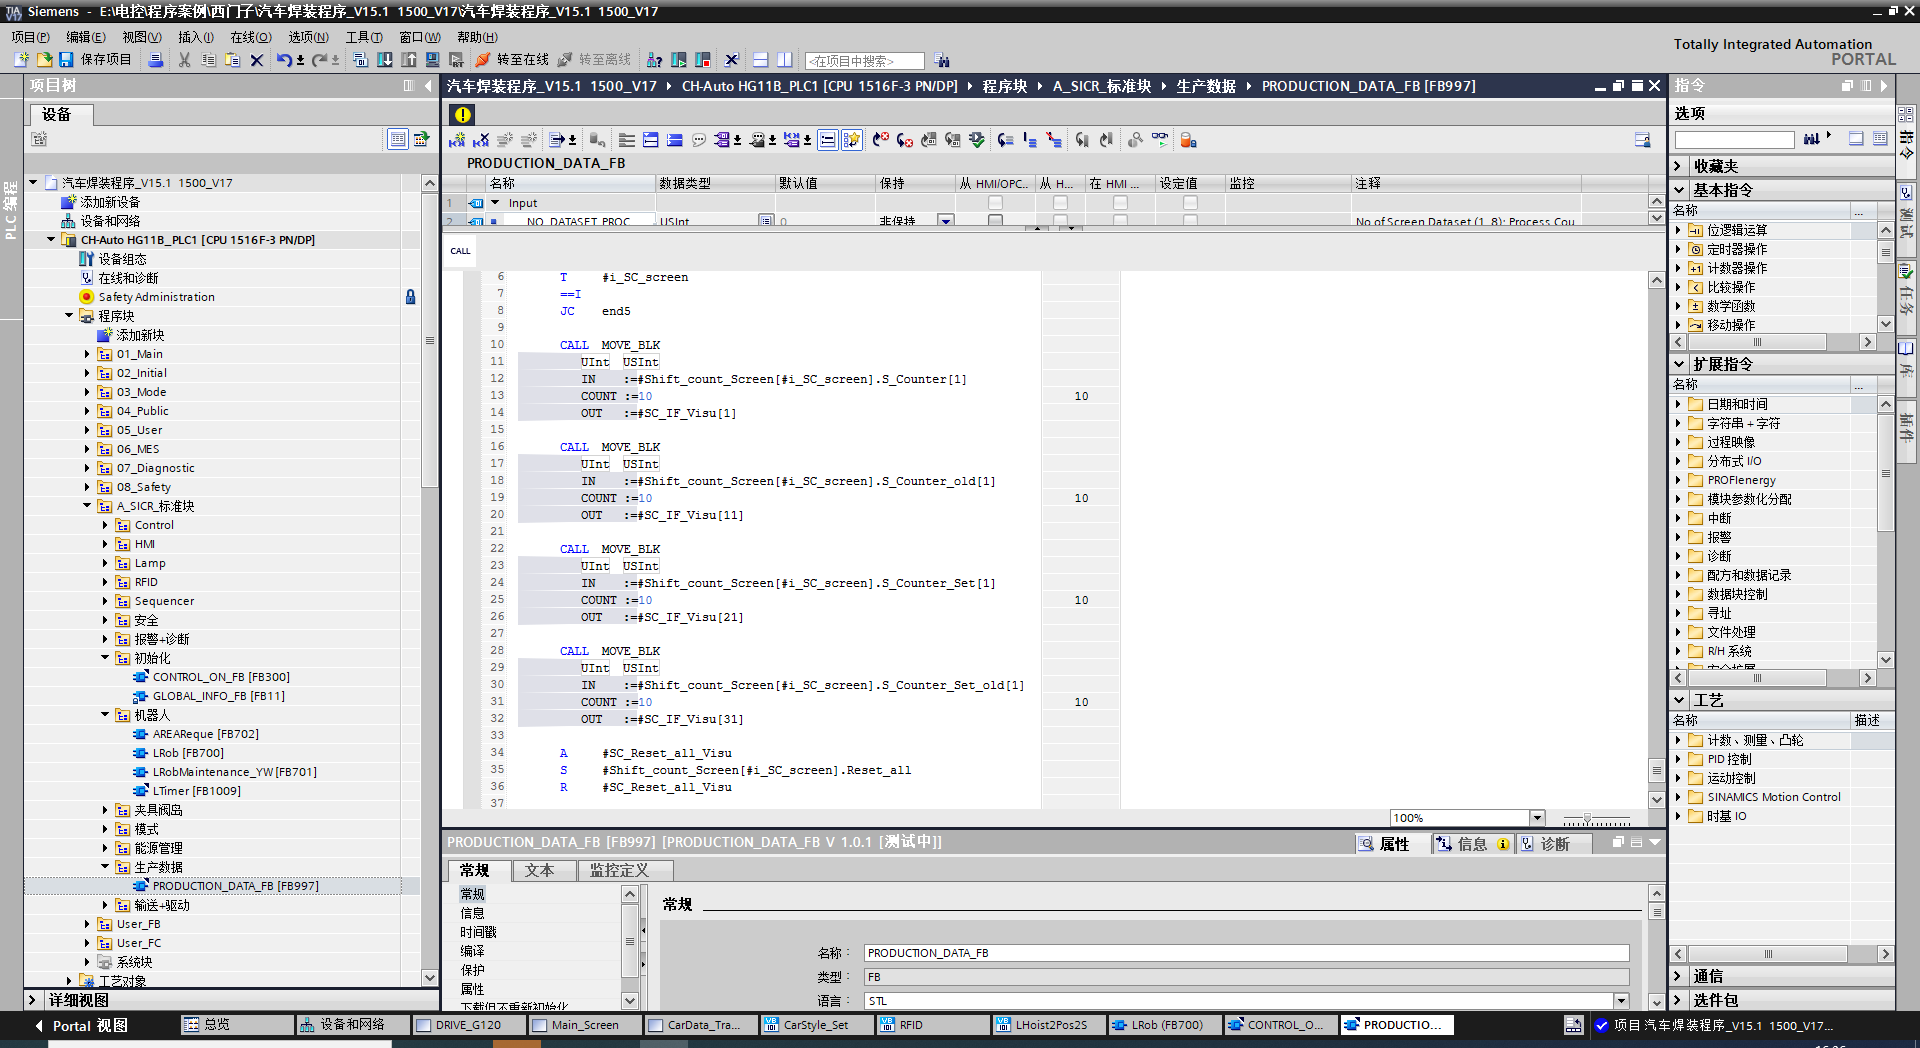Toggle the 设定值 checkbox in Input row

(1190, 203)
